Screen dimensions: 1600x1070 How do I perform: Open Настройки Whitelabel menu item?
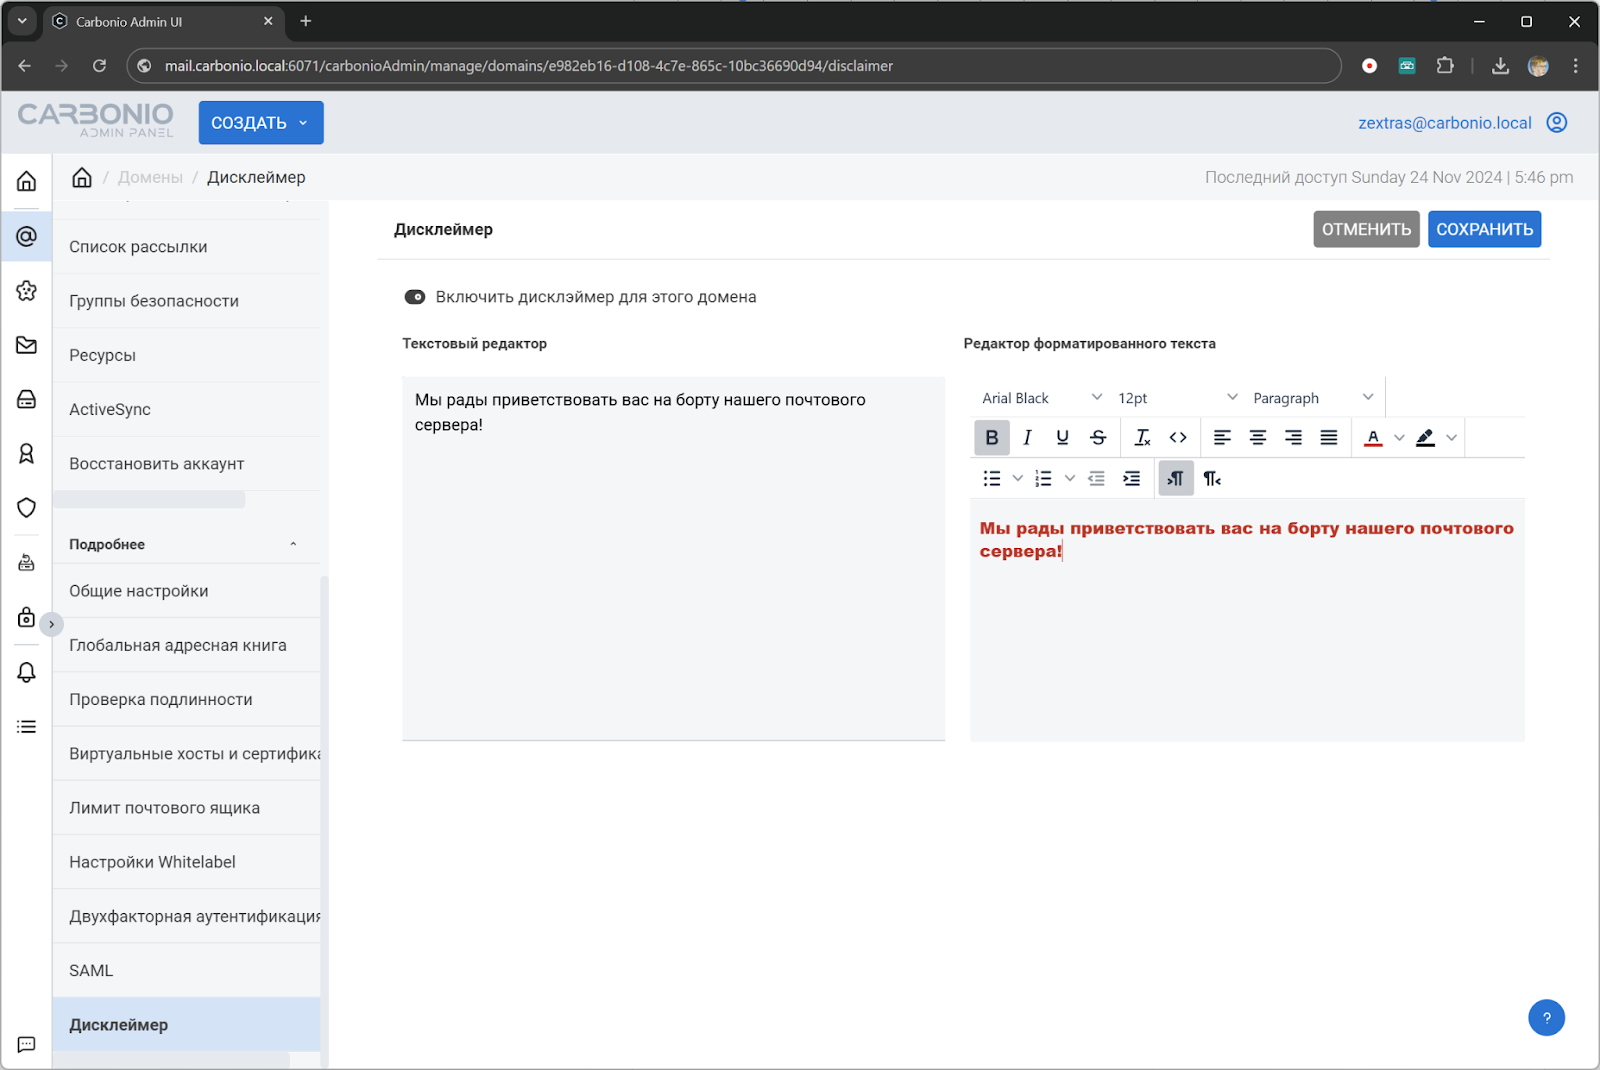[x=187, y=862]
